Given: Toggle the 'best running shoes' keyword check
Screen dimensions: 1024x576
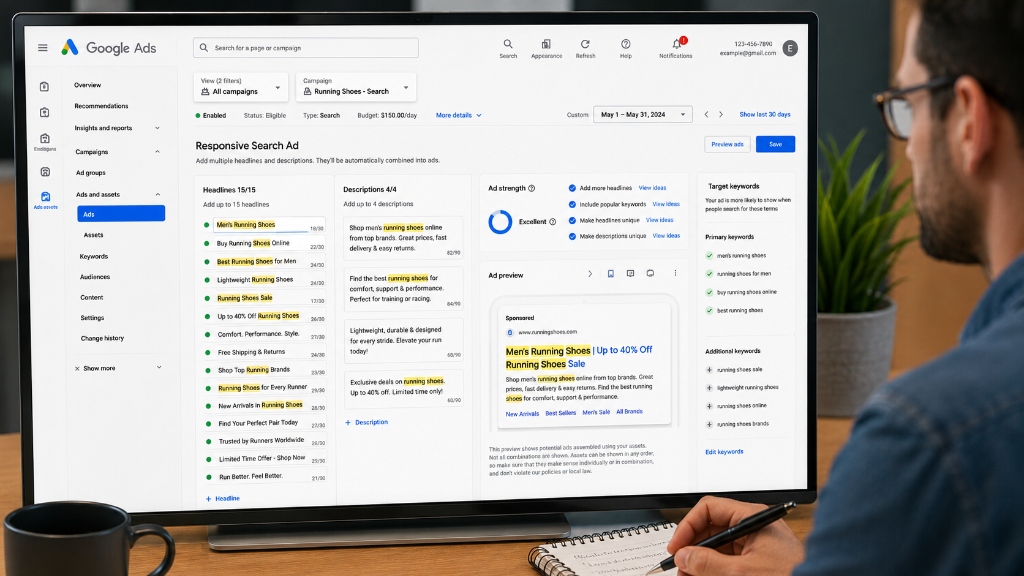Looking at the screenshot, I should click(x=709, y=311).
